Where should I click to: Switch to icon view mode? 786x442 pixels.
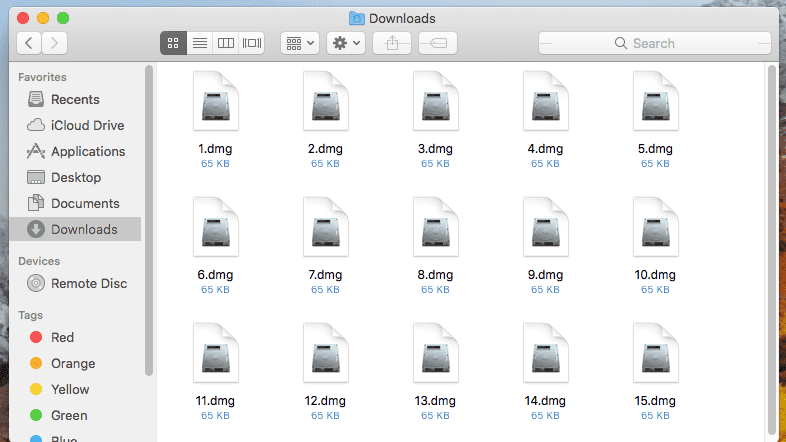(173, 43)
